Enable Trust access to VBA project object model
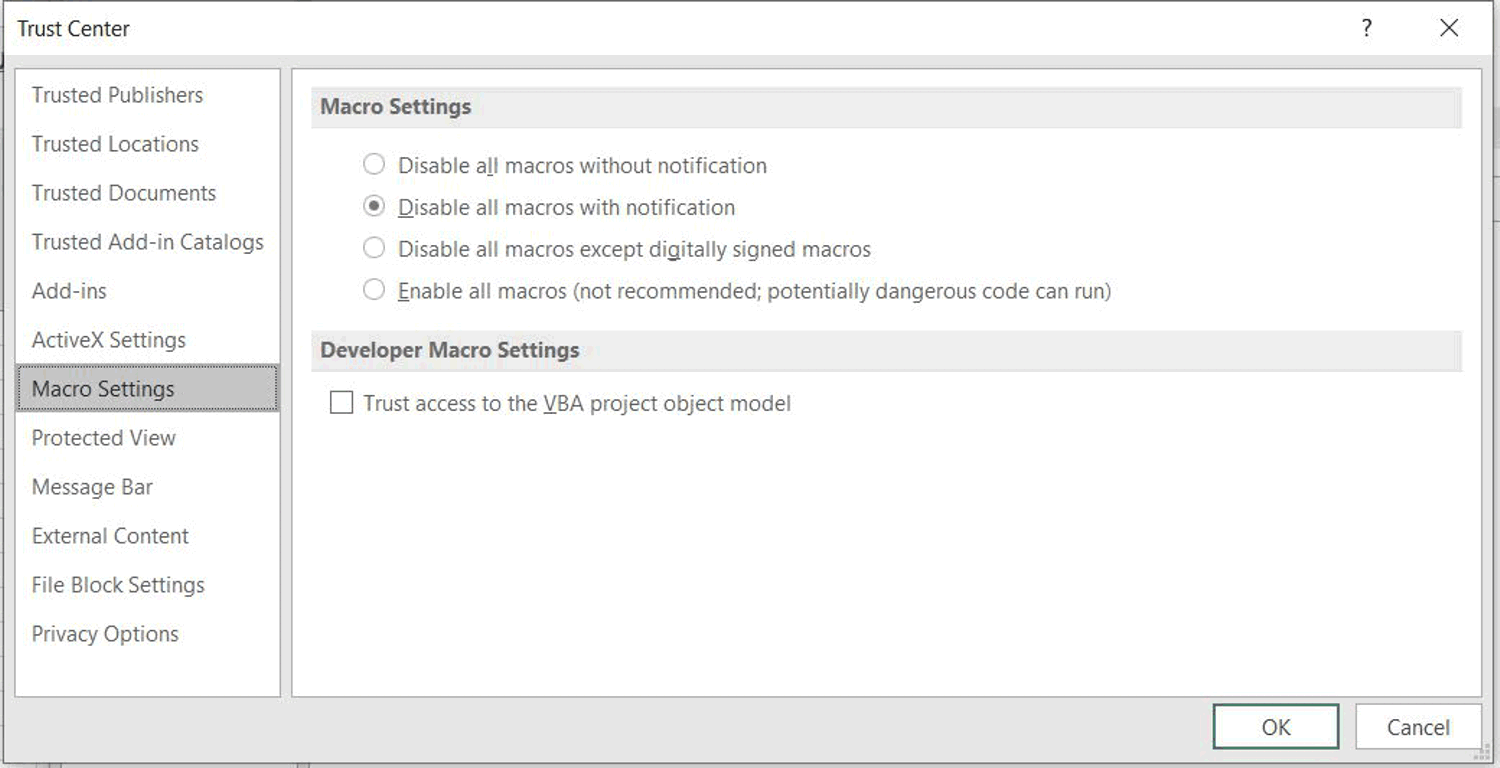Image resolution: width=1500 pixels, height=768 pixels. click(342, 403)
